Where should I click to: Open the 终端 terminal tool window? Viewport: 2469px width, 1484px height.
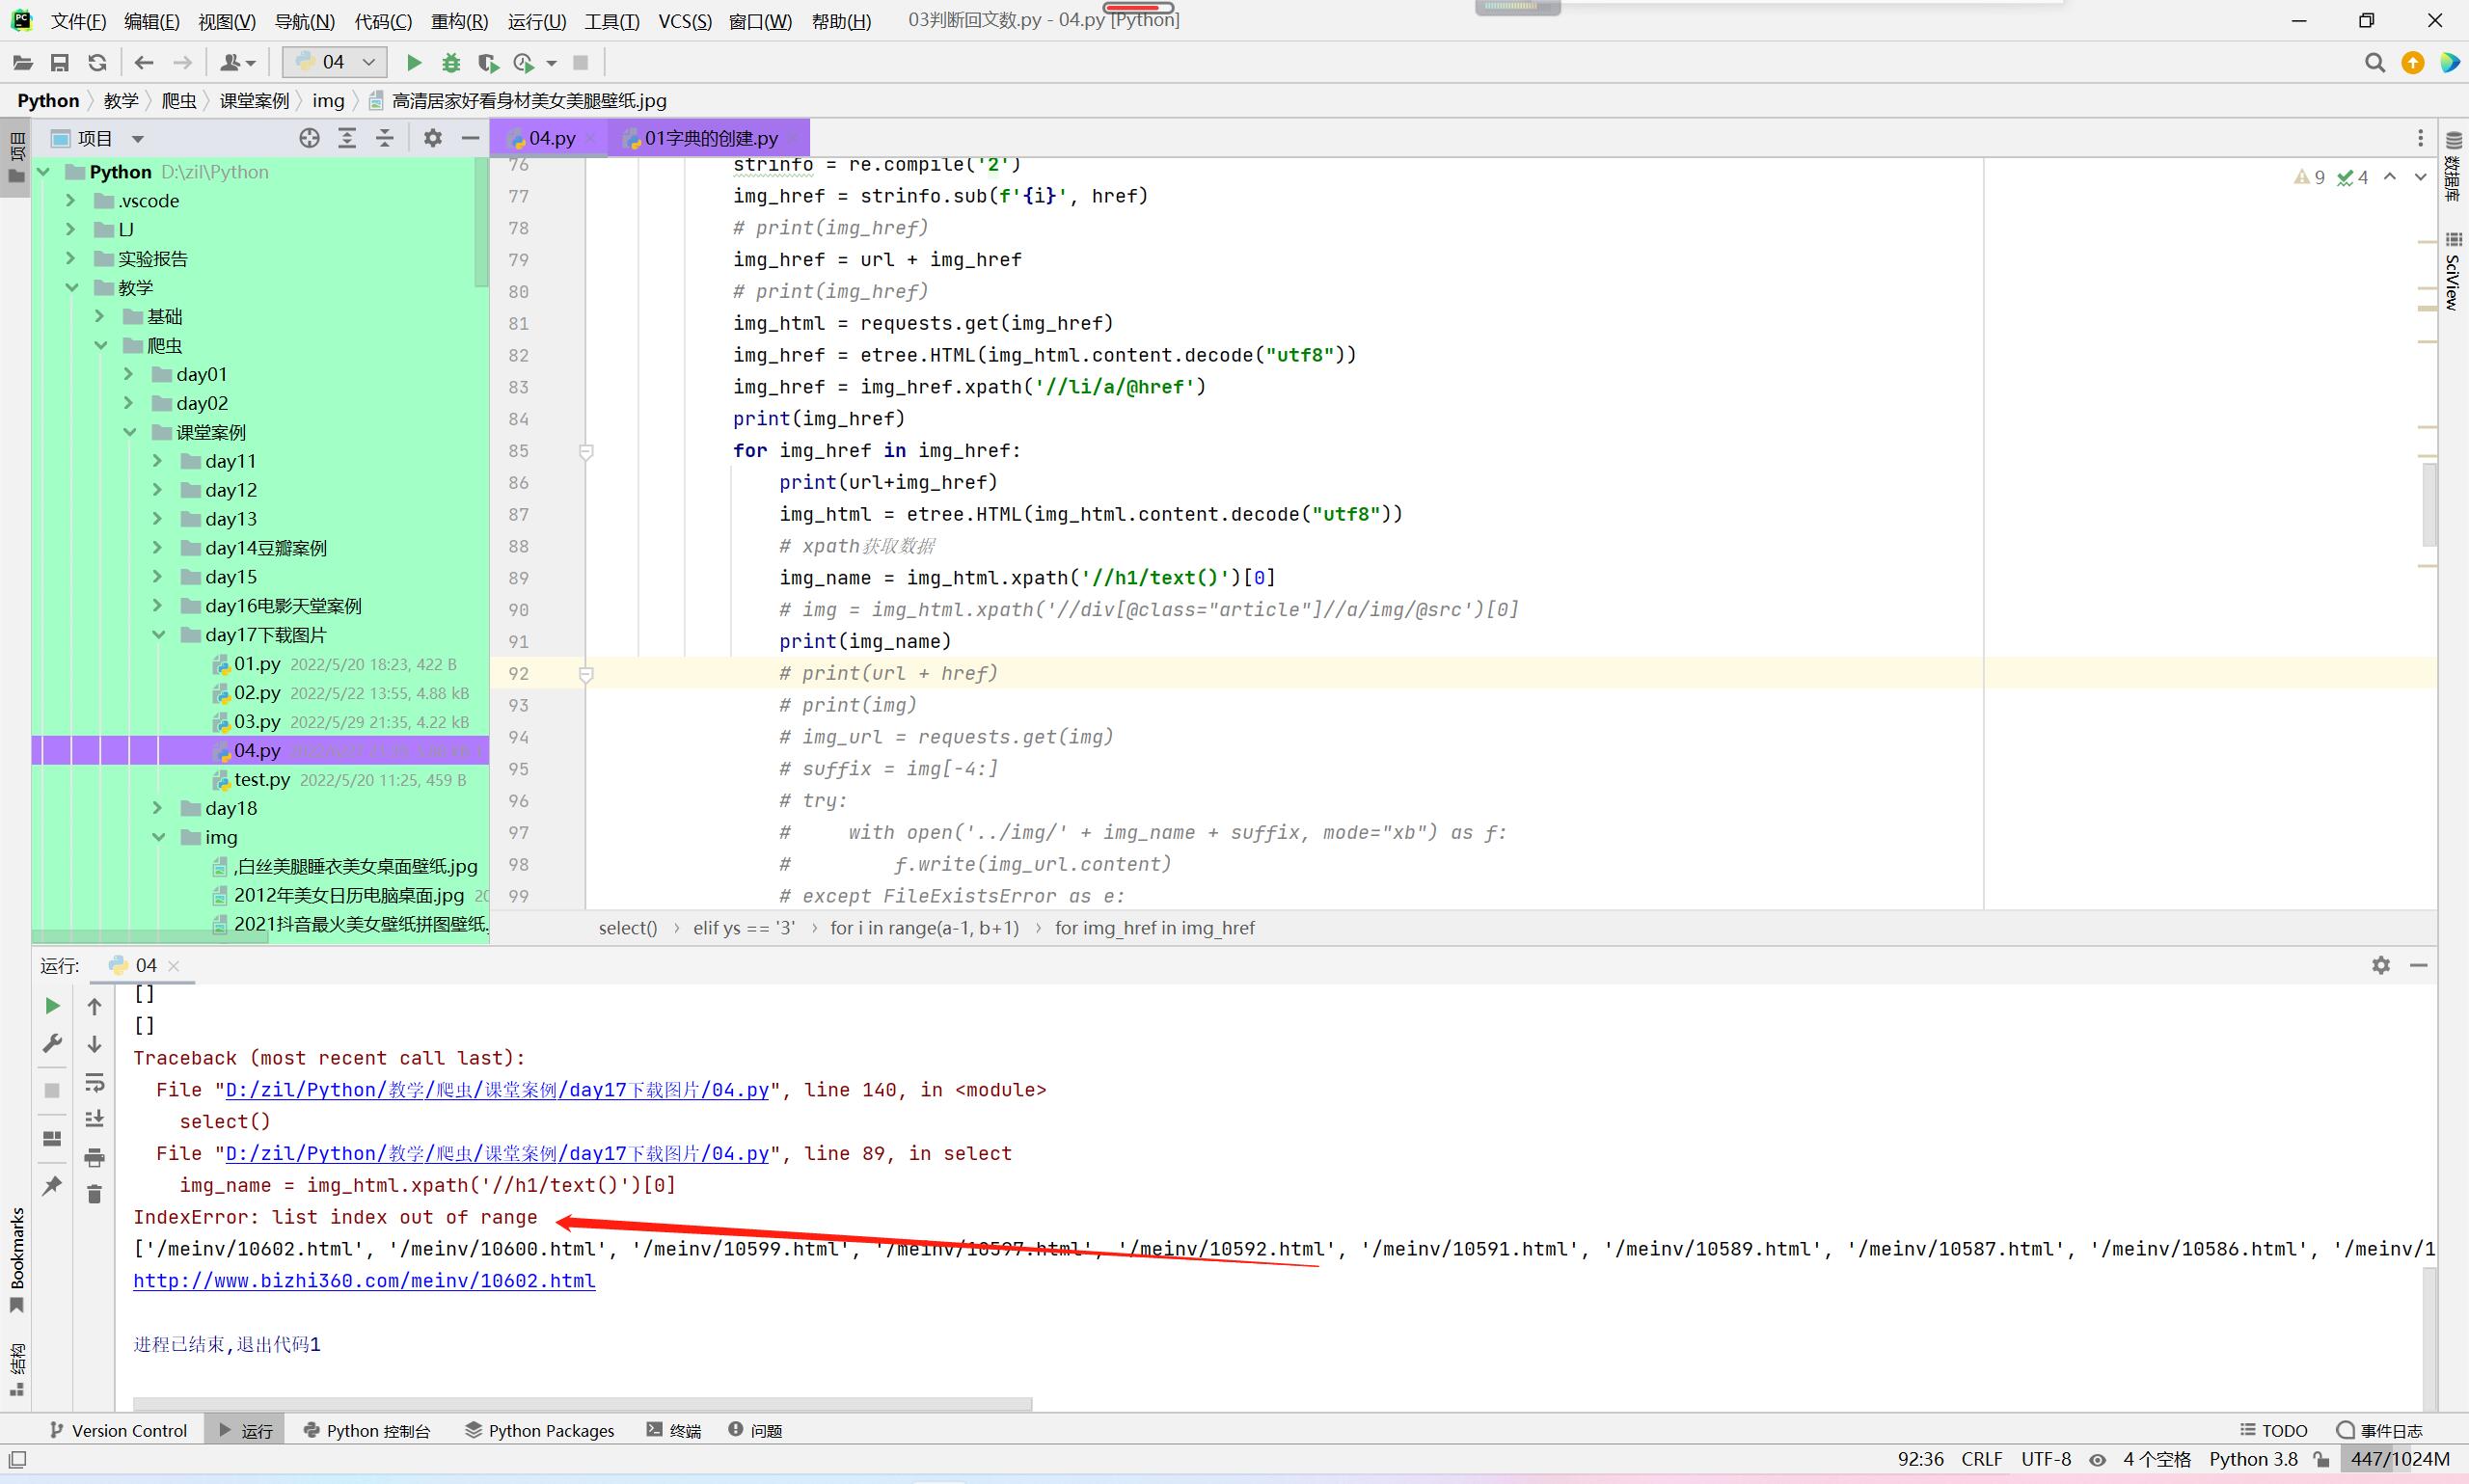(673, 1430)
